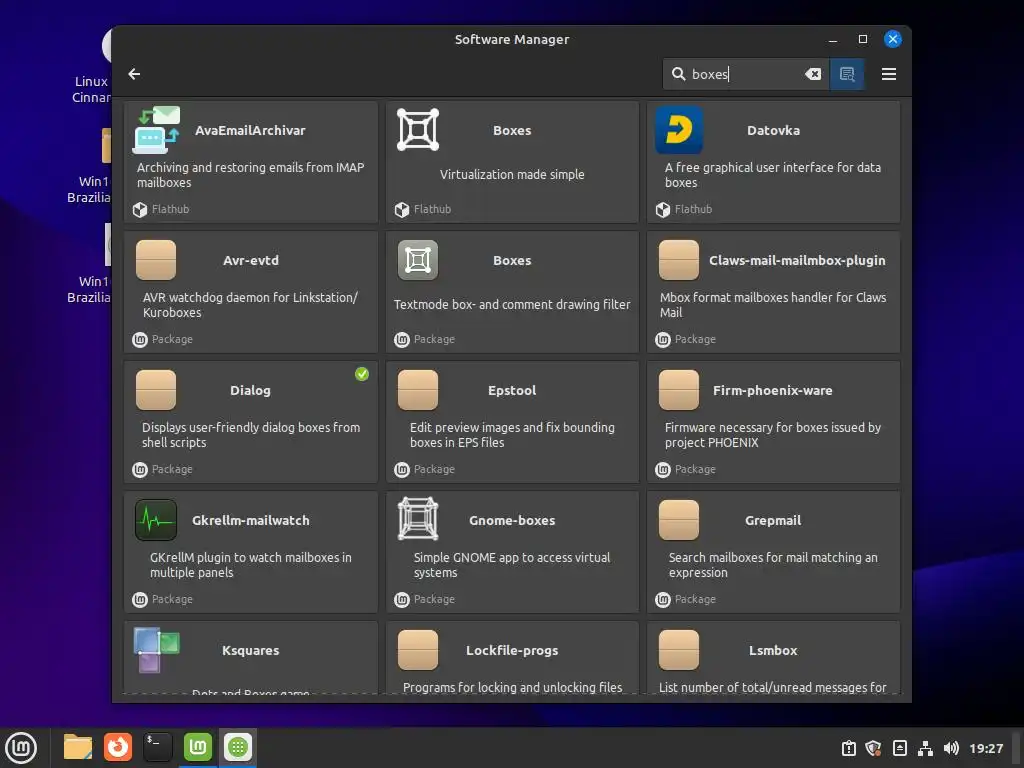Select 'Virtualization made simple' description
The image size is (1024, 768).
coord(512,174)
